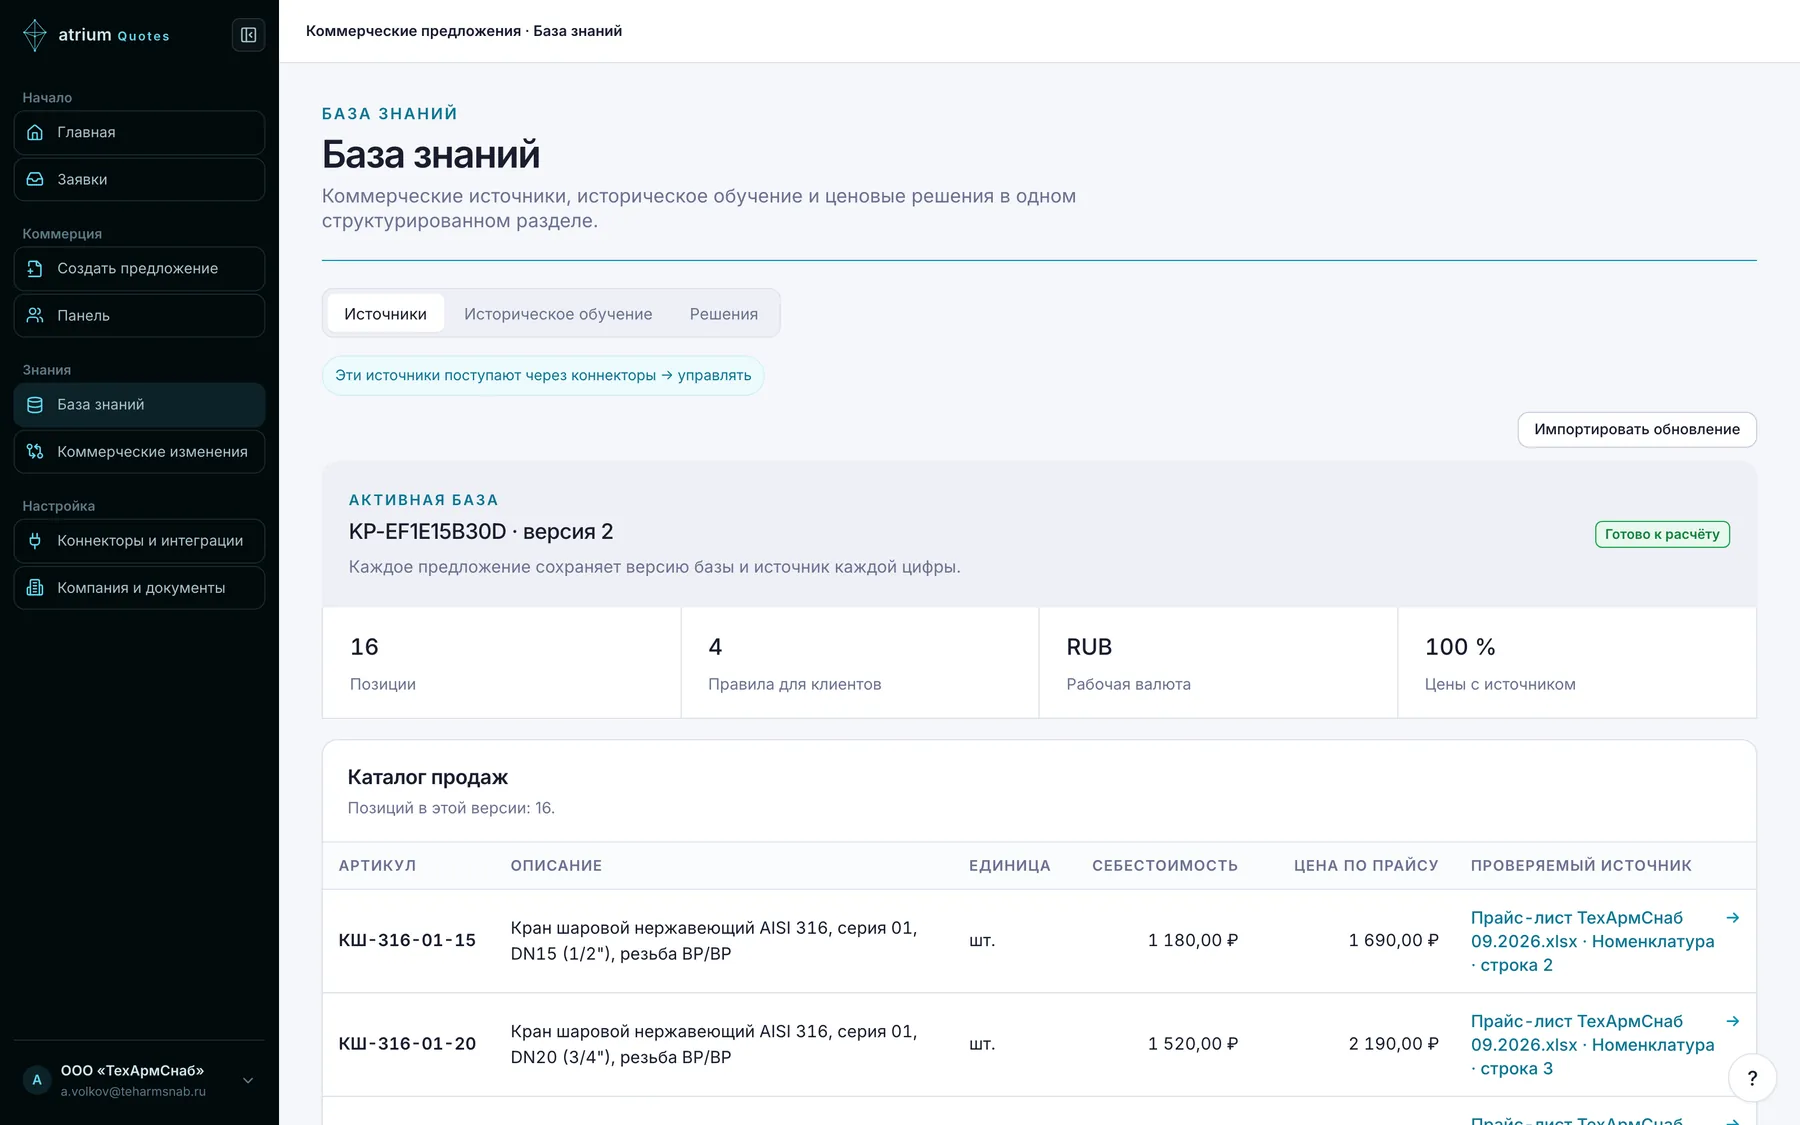Image resolution: width=1800 pixels, height=1125 pixels.
Task: Expand the ООО «ТехАрмСнаб» account switcher chevron
Action: [x=248, y=1080]
